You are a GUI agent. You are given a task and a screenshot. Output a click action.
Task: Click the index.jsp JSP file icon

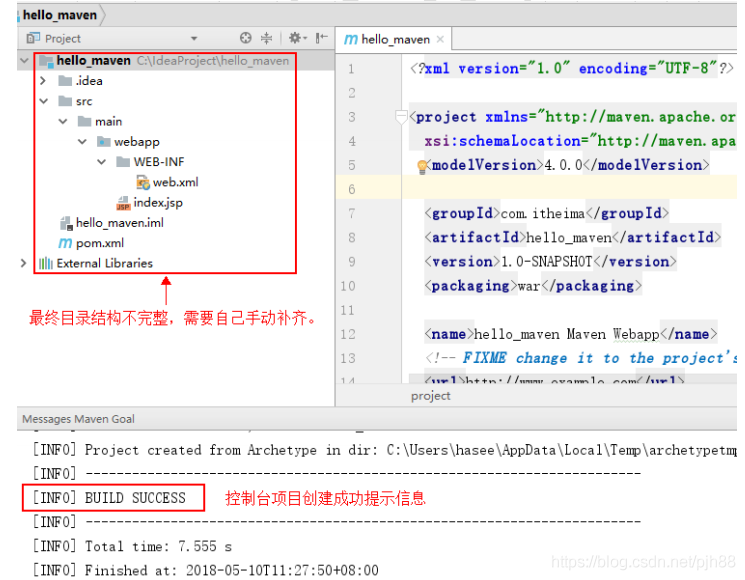click(123, 203)
